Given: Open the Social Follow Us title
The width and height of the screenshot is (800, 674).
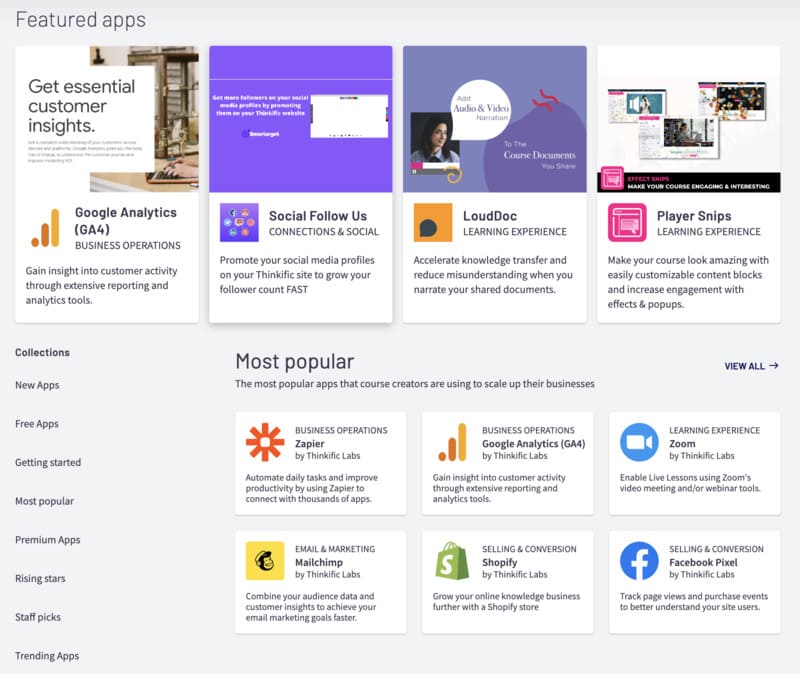Looking at the screenshot, I should [x=318, y=216].
